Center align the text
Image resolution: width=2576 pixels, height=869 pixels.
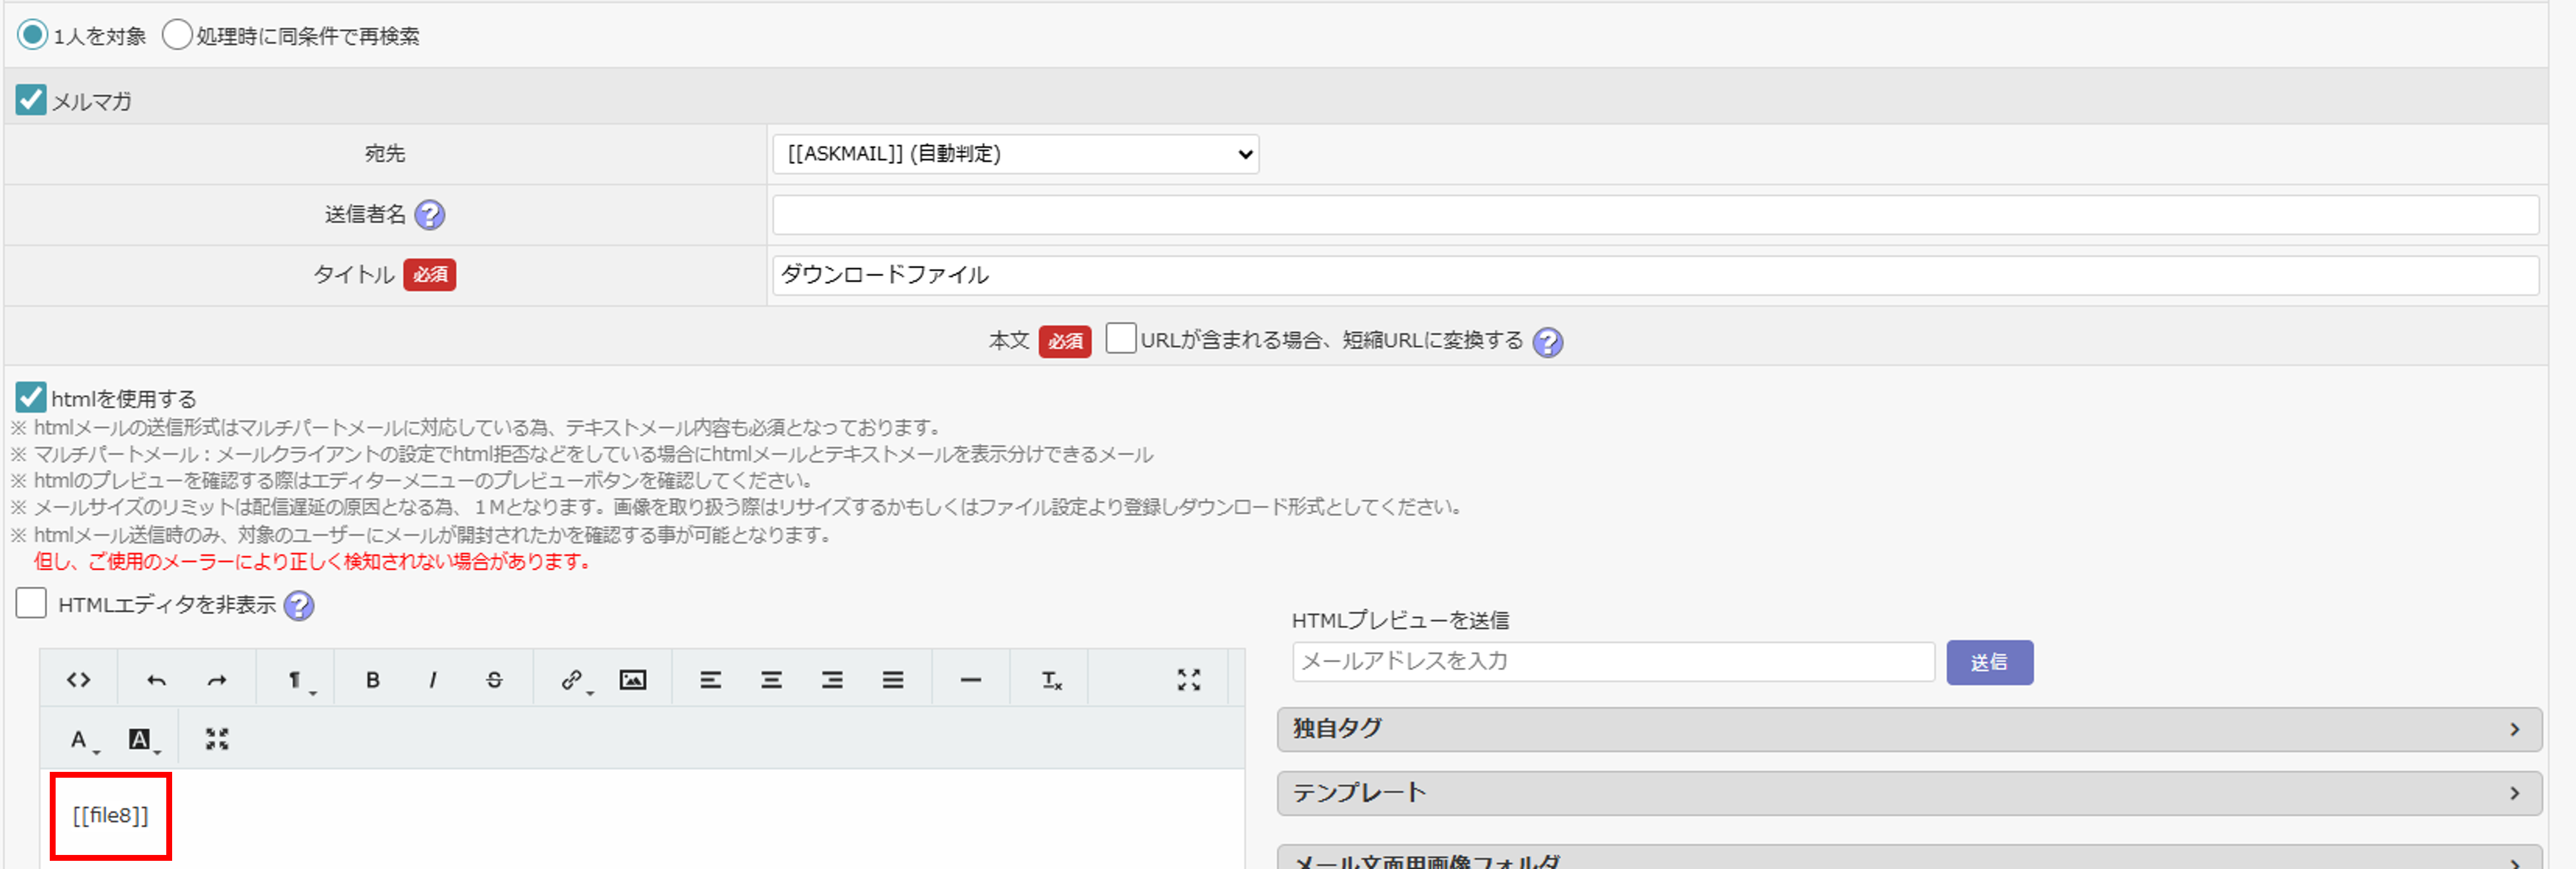click(x=771, y=680)
